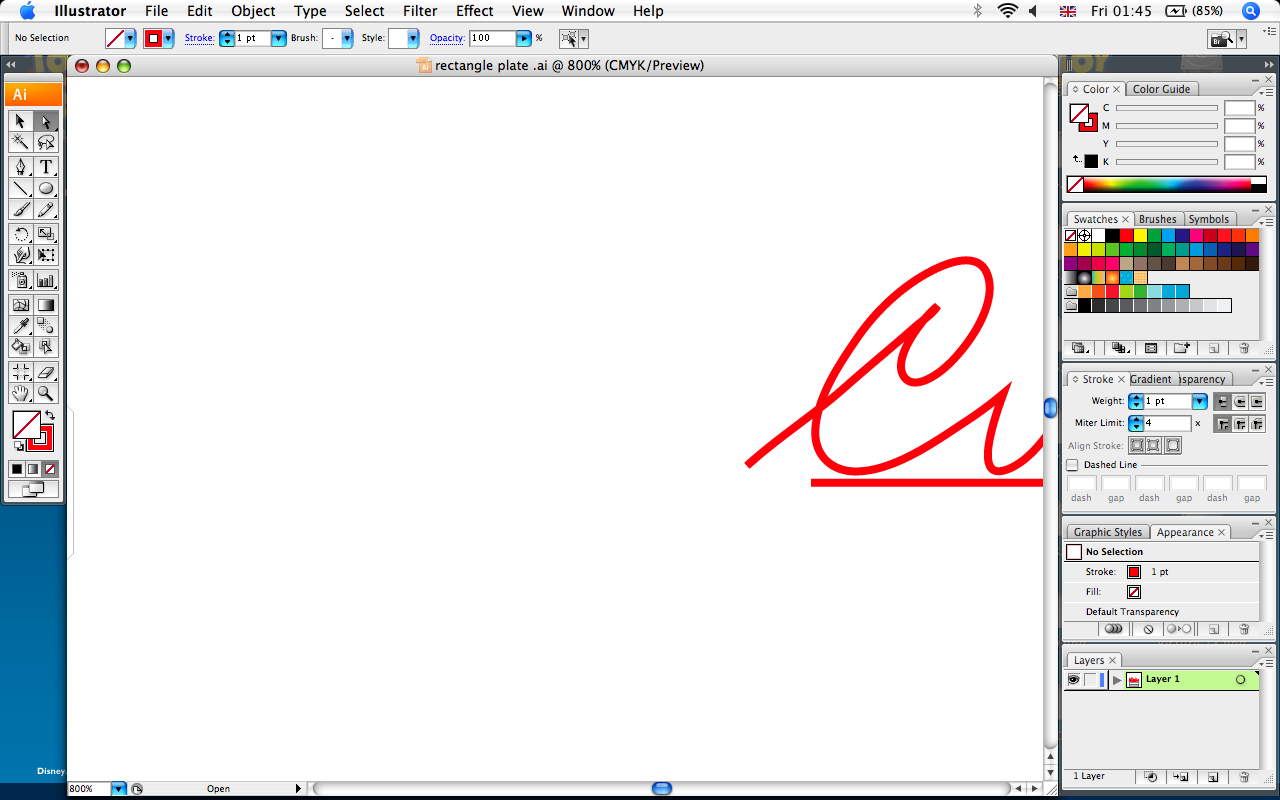Select the Pencil tool
The width and height of the screenshot is (1280, 800).
click(x=46, y=209)
